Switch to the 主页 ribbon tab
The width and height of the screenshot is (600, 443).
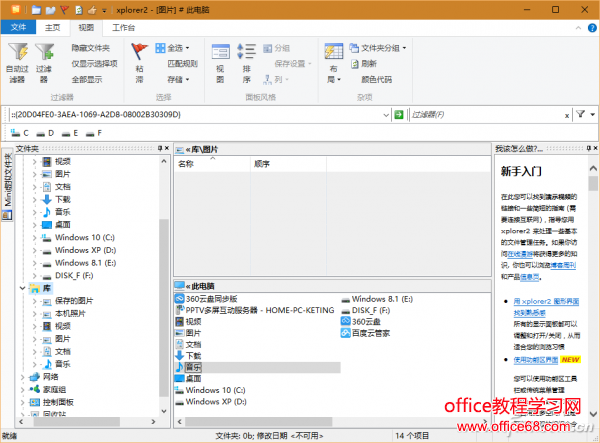coord(52,28)
